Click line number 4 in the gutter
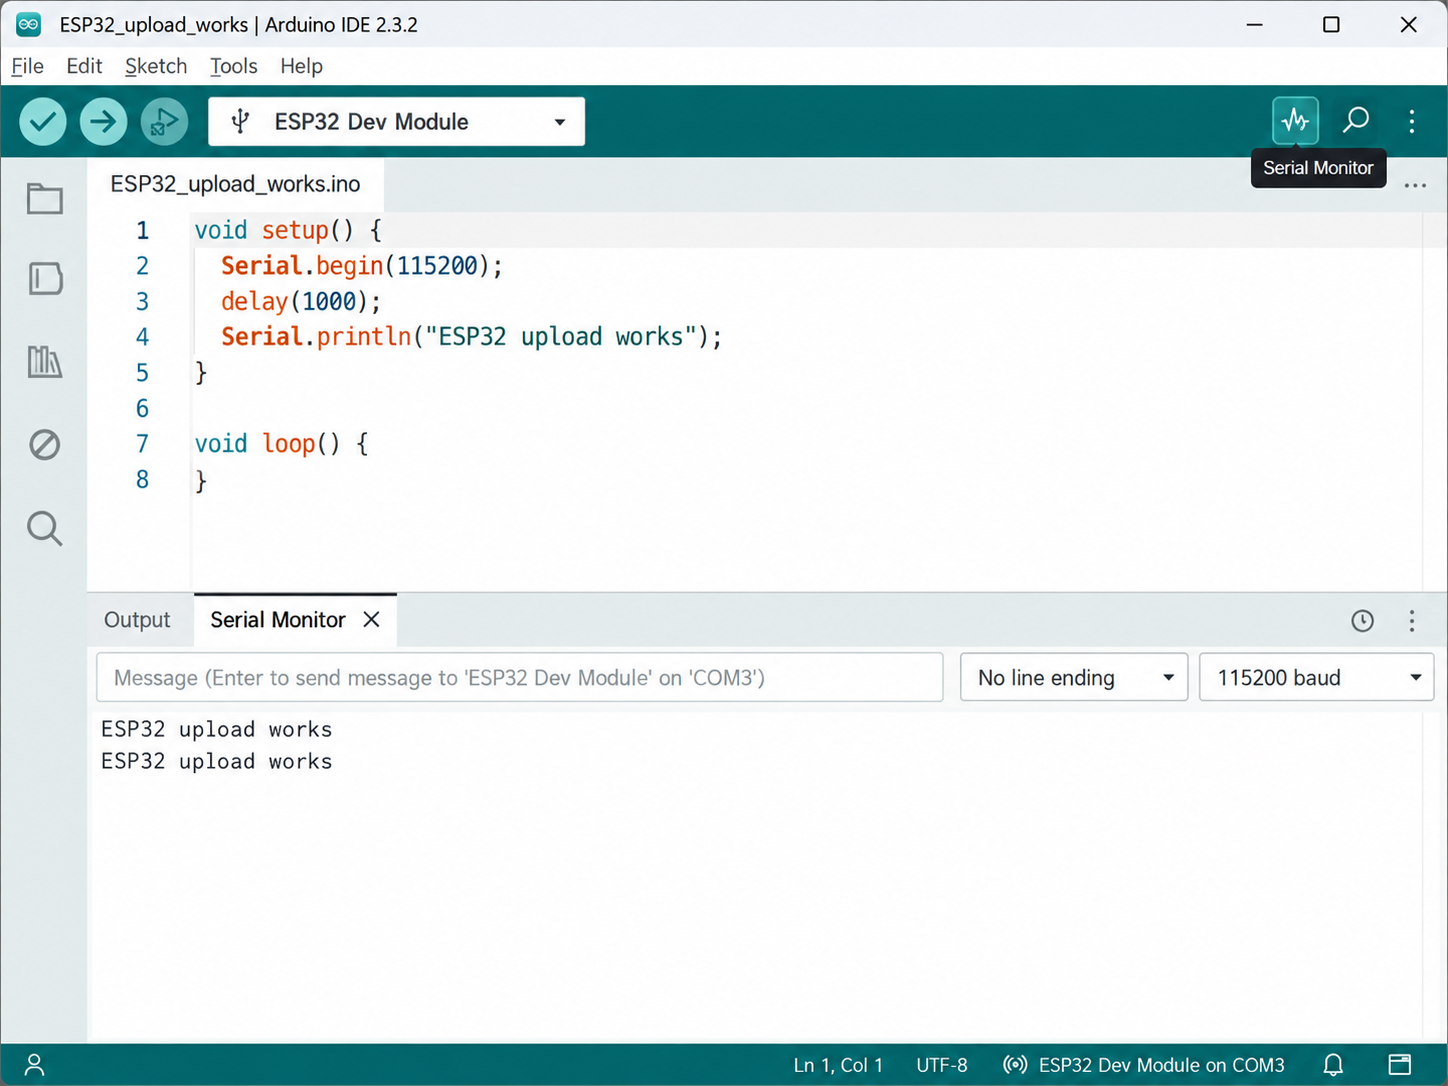The height and width of the screenshot is (1086, 1448). 142,337
